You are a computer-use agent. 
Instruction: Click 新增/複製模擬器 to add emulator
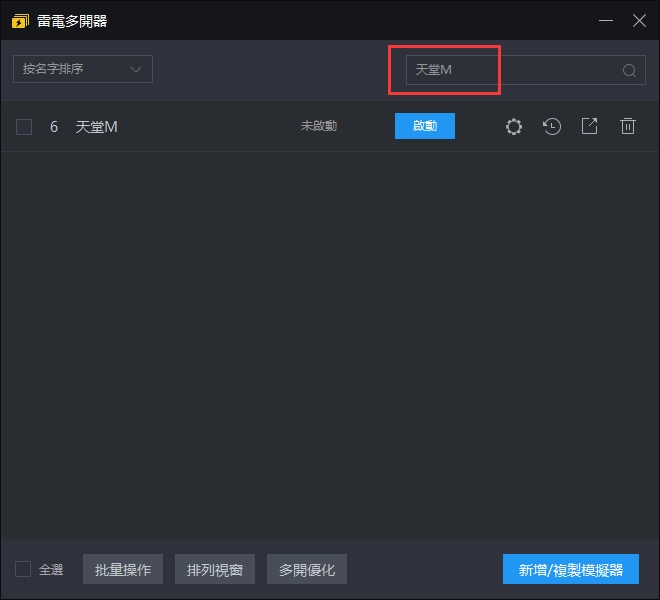571,569
